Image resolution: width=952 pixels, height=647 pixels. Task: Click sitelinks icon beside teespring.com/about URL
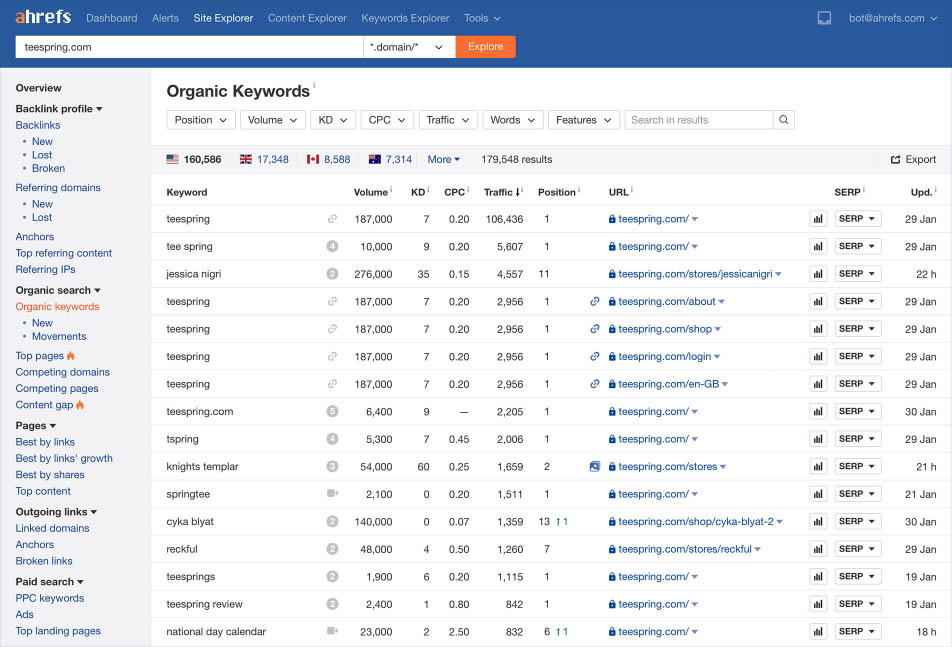[595, 301]
